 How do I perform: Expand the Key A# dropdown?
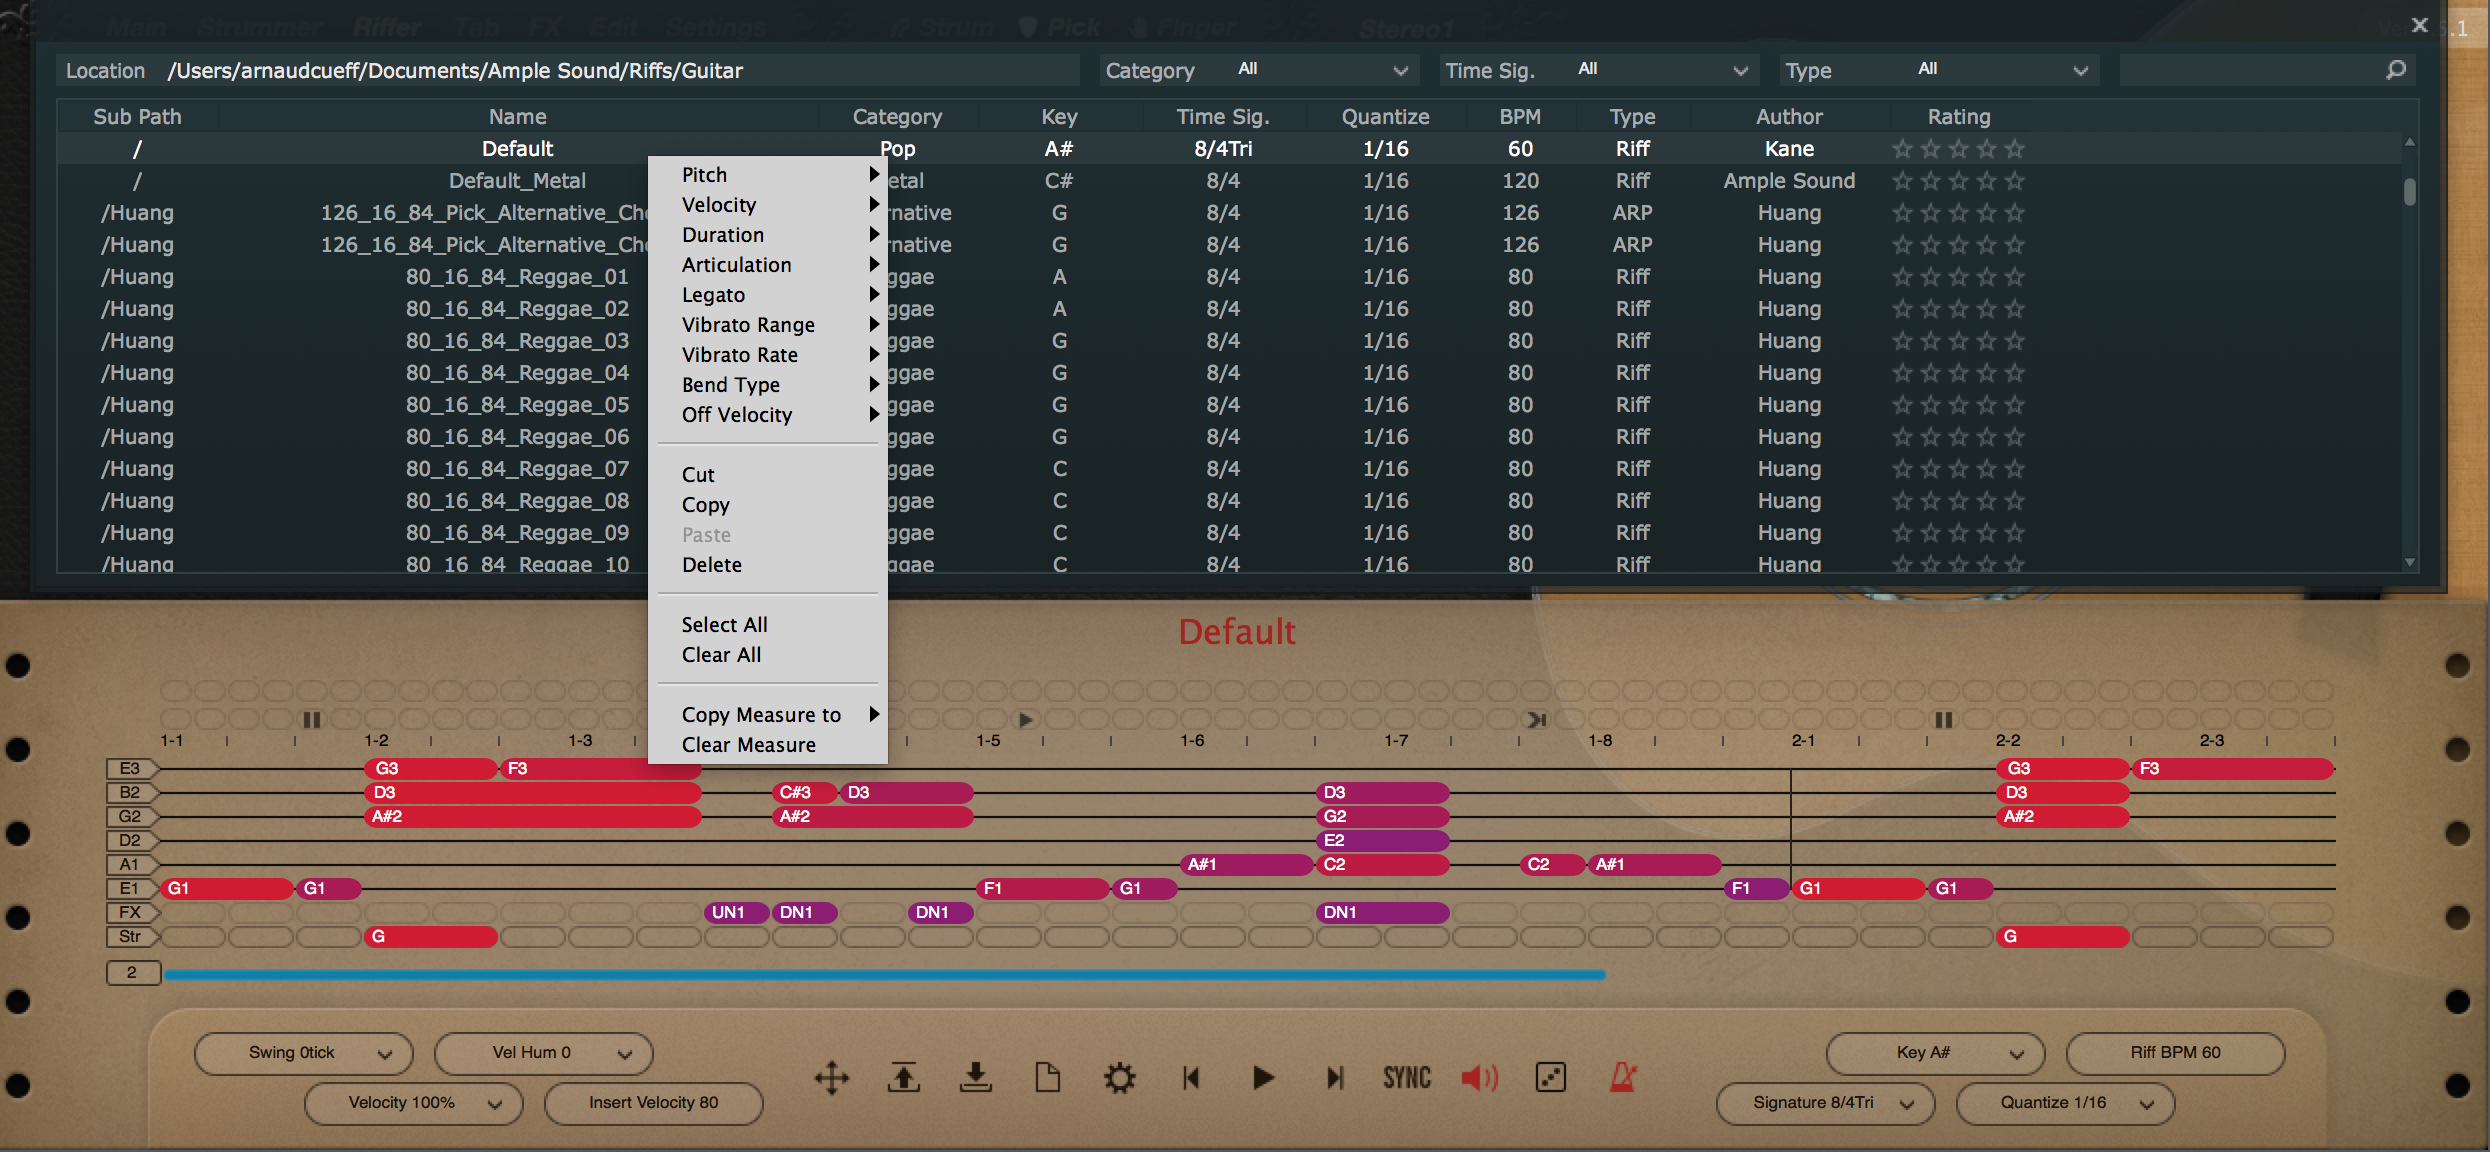pos(1933,1053)
